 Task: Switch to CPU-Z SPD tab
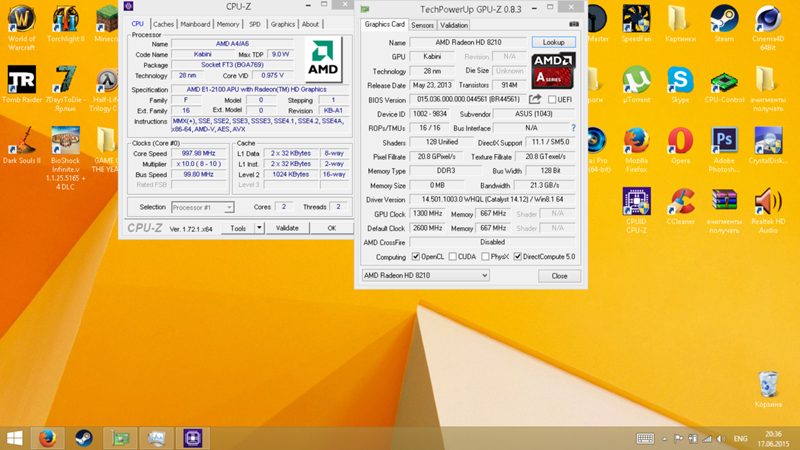255,24
